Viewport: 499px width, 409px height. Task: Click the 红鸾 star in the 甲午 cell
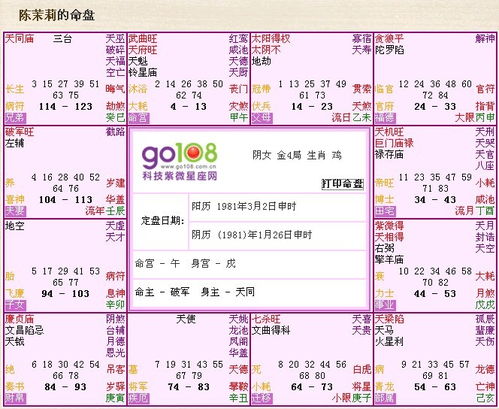pyautogui.click(x=238, y=39)
